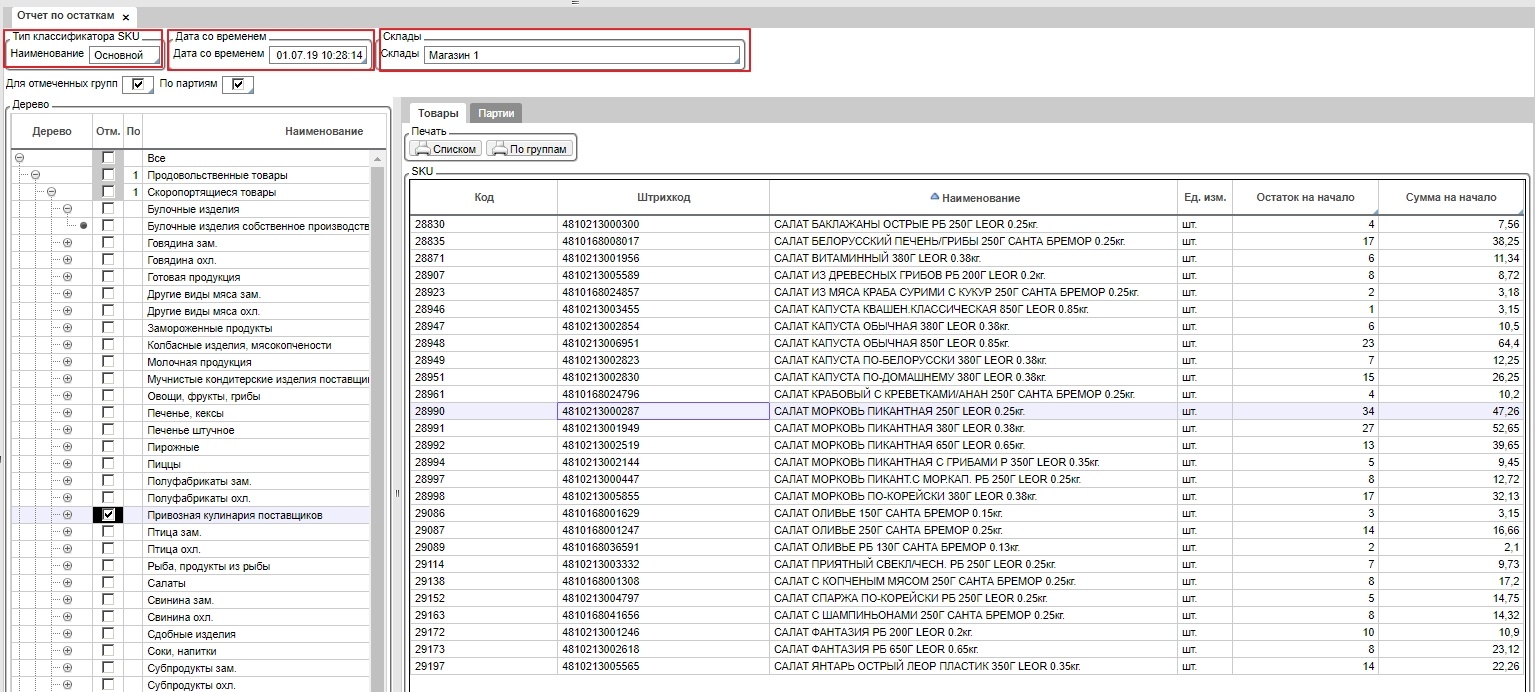Open the Склады dropdown showing Магазин 1

581,55
